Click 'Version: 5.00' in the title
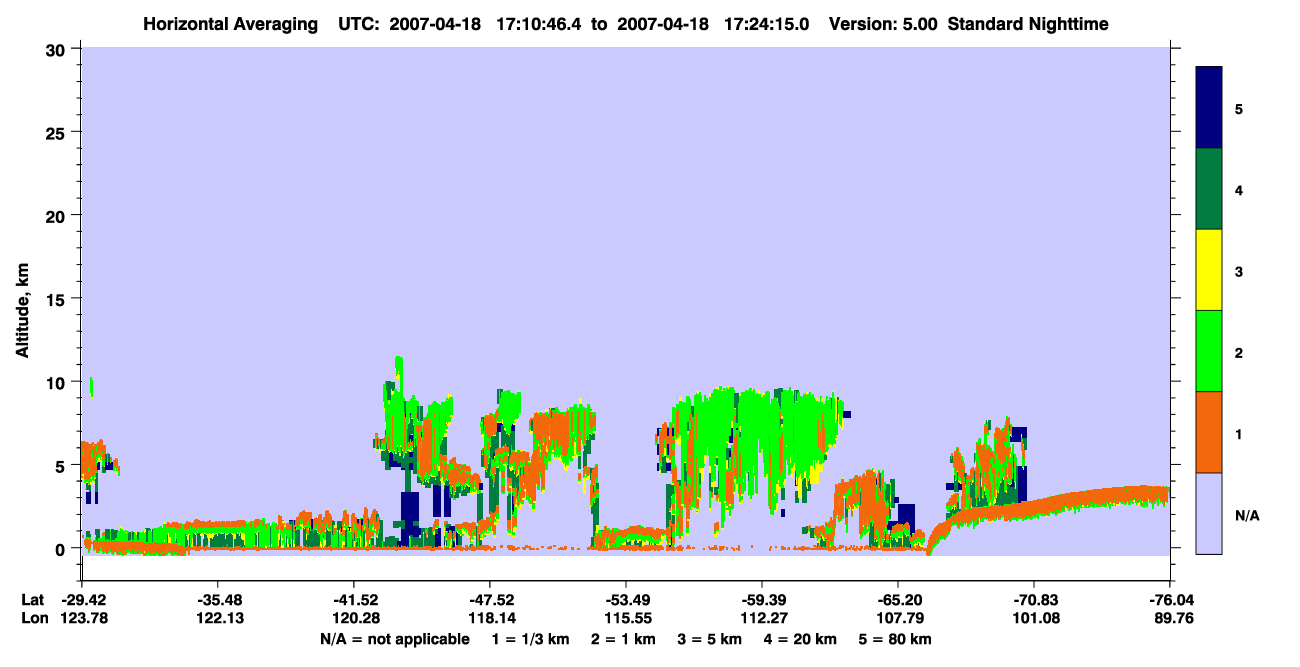The height and width of the screenshot is (667, 1300). 883,23
